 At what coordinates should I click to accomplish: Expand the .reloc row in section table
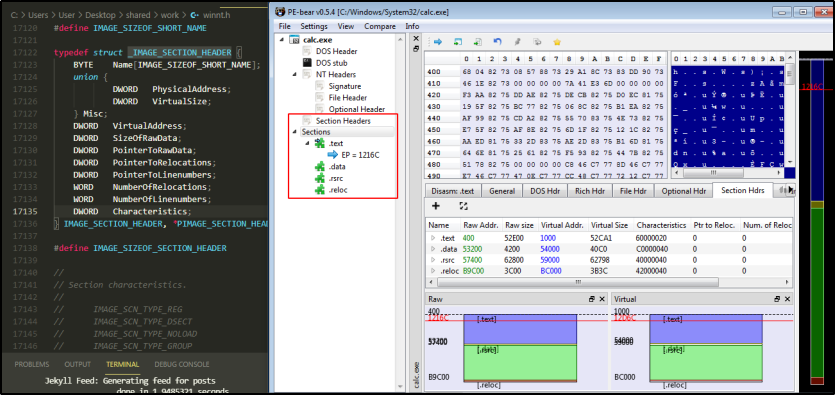pyautogui.click(x=433, y=270)
